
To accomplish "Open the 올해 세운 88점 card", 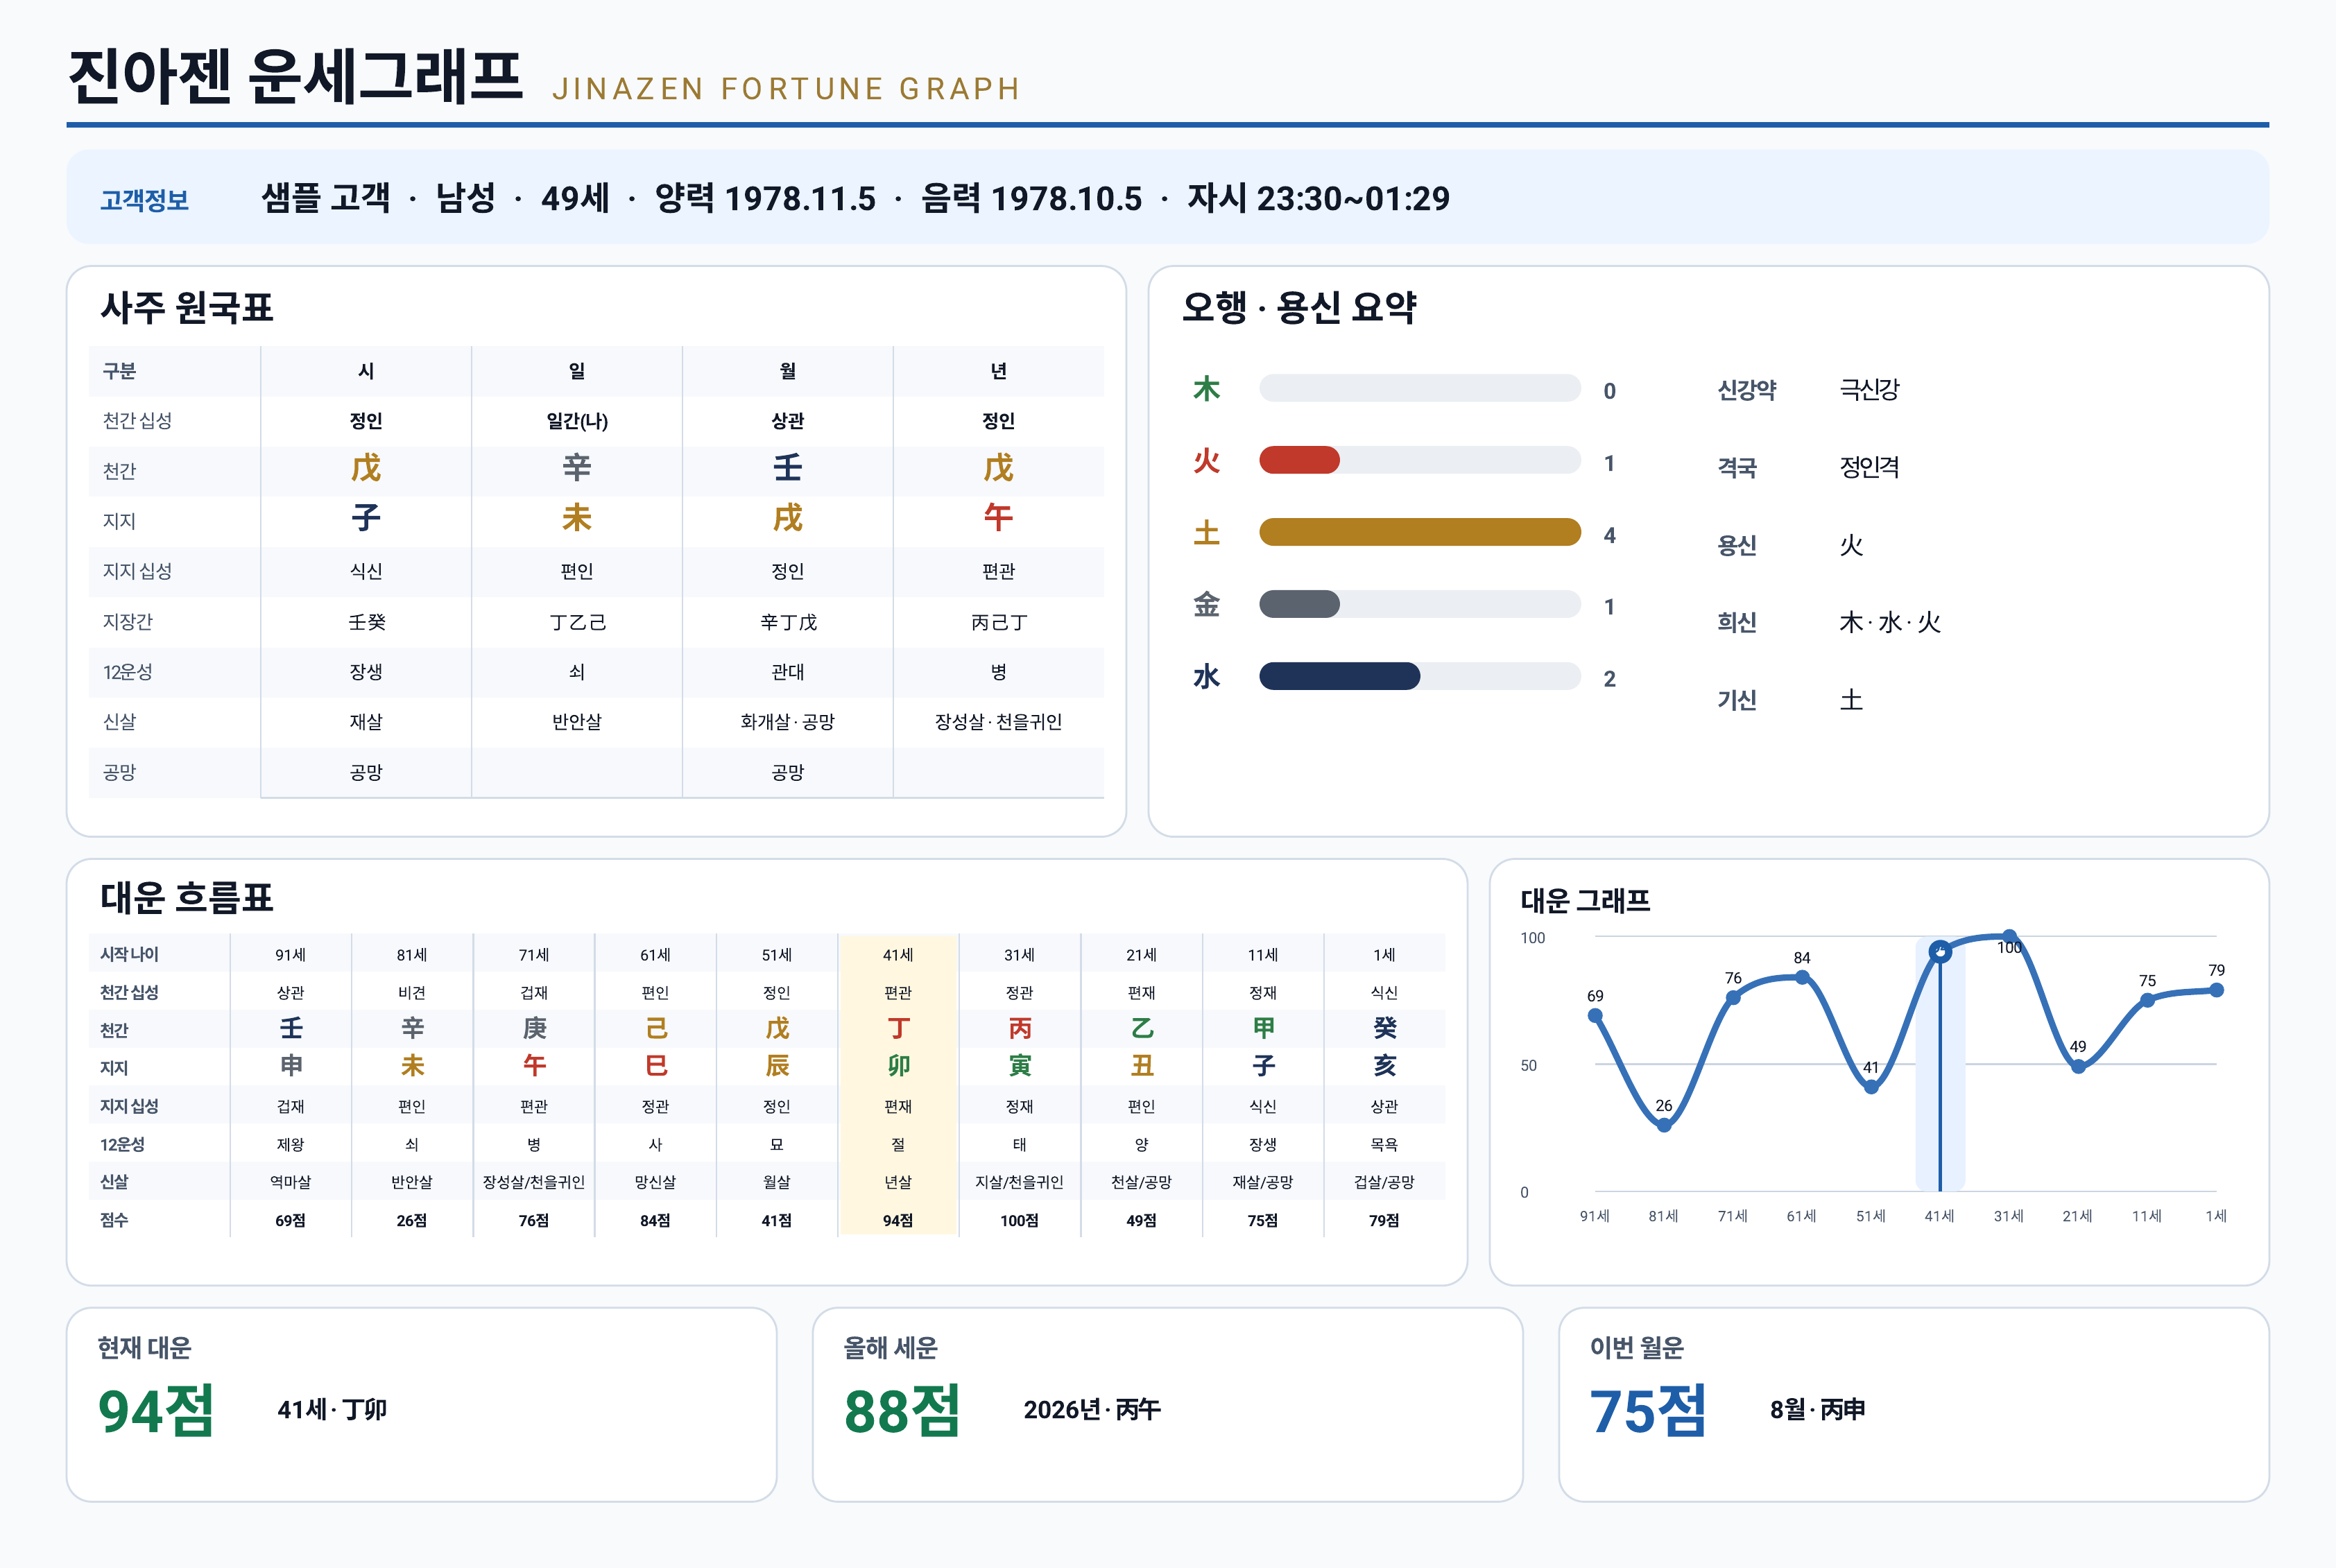I will click(1167, 1404).
